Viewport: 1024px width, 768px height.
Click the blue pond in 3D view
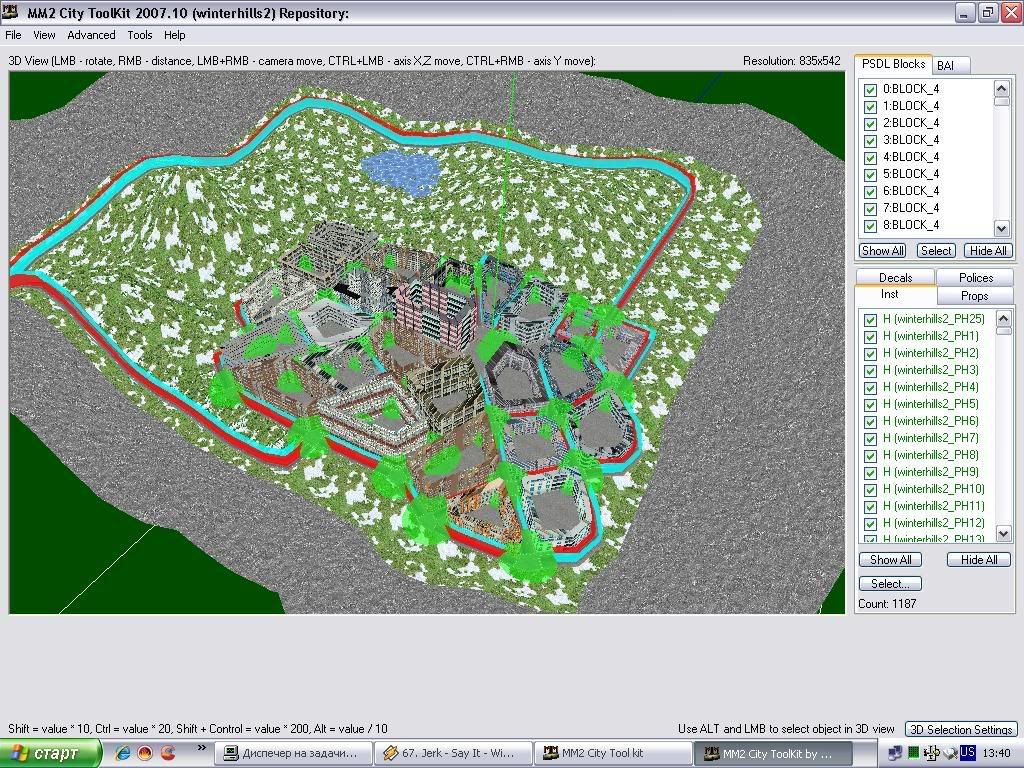(398, 170)
